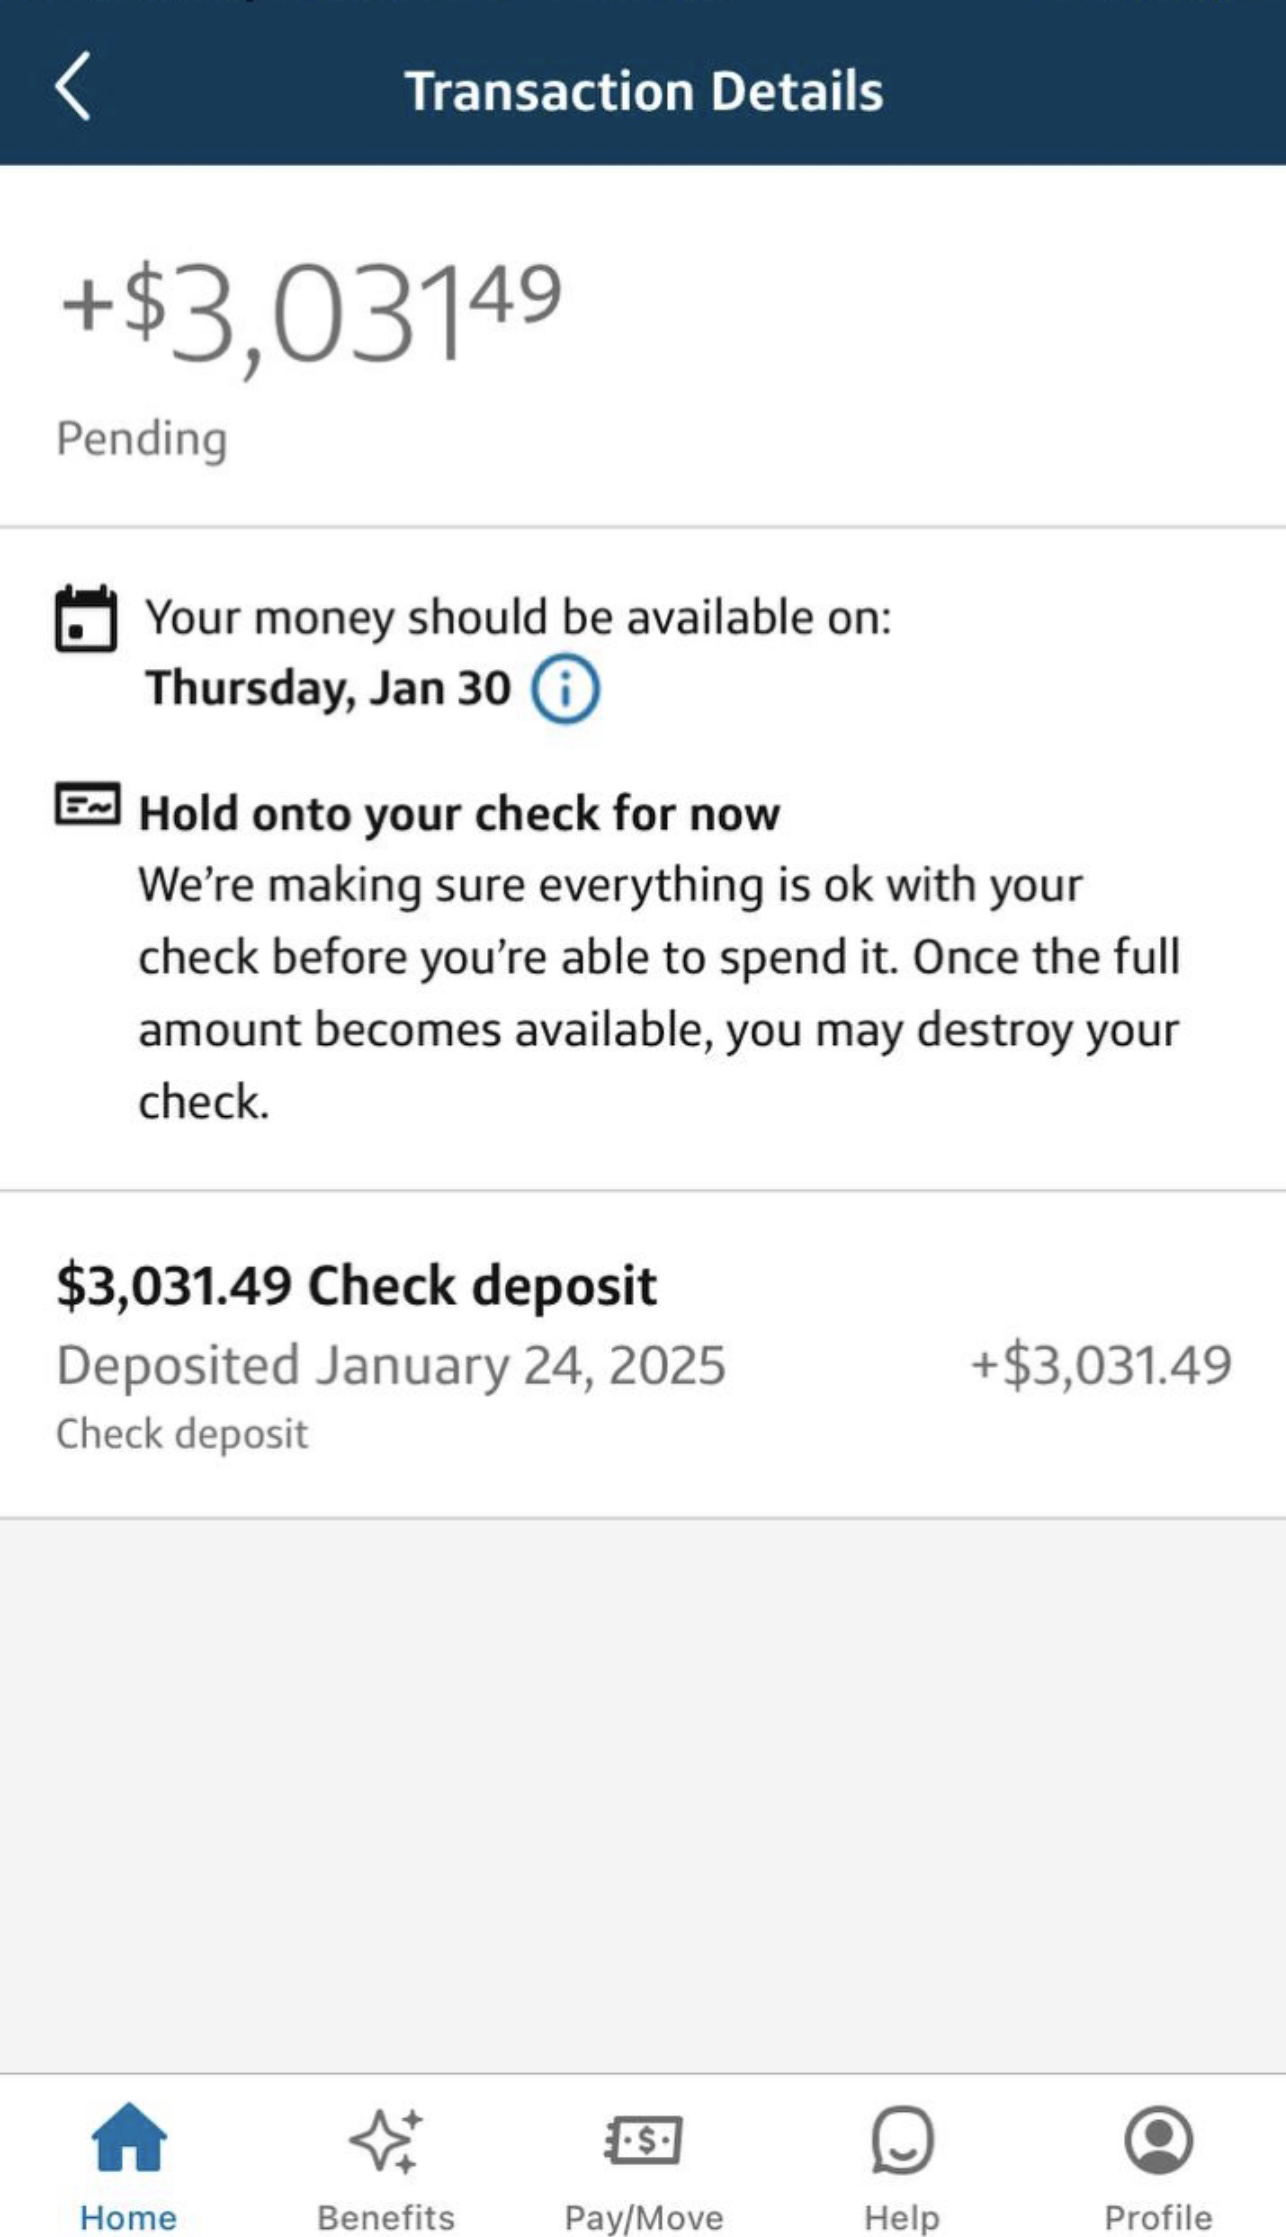
Task: Open Help chat face icon
Action: click(x=901, y=2140)
